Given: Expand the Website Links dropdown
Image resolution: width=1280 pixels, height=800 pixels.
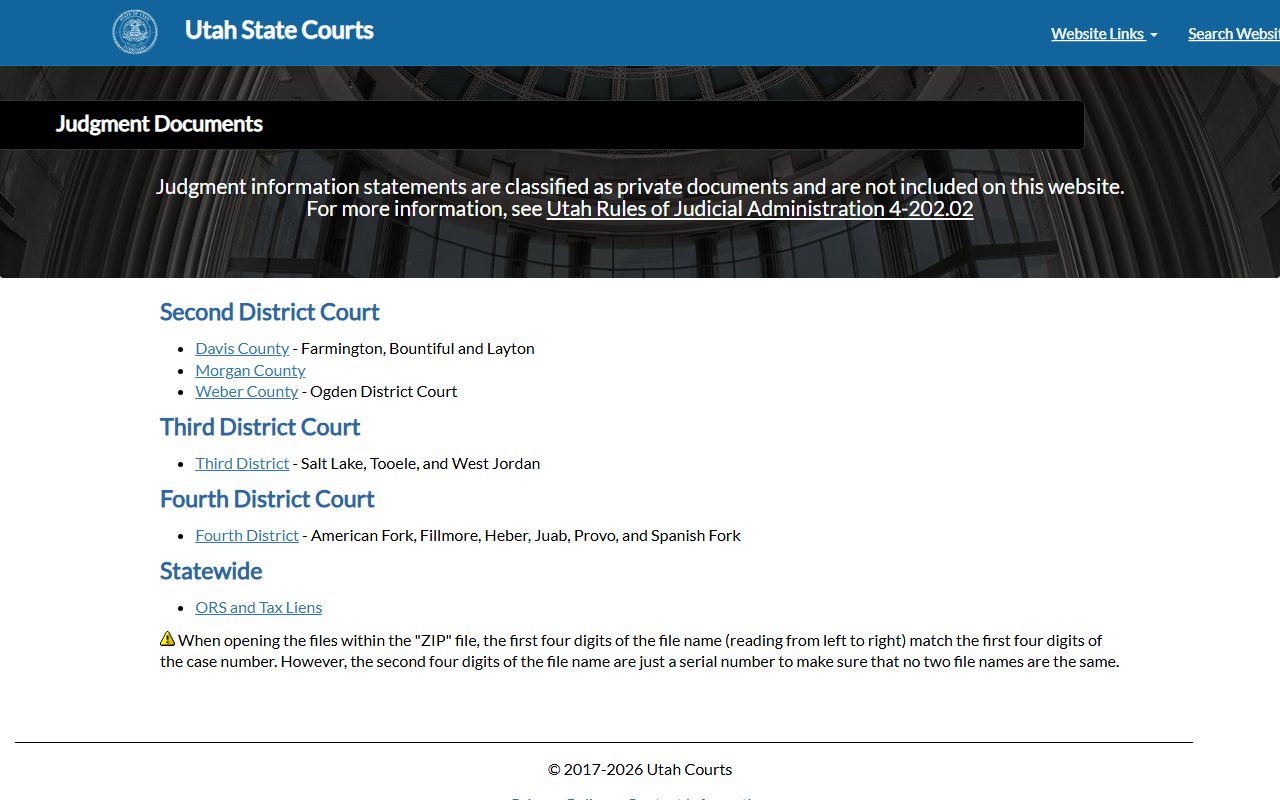Looking at the screenshot, I should [x=1104, y=33].
